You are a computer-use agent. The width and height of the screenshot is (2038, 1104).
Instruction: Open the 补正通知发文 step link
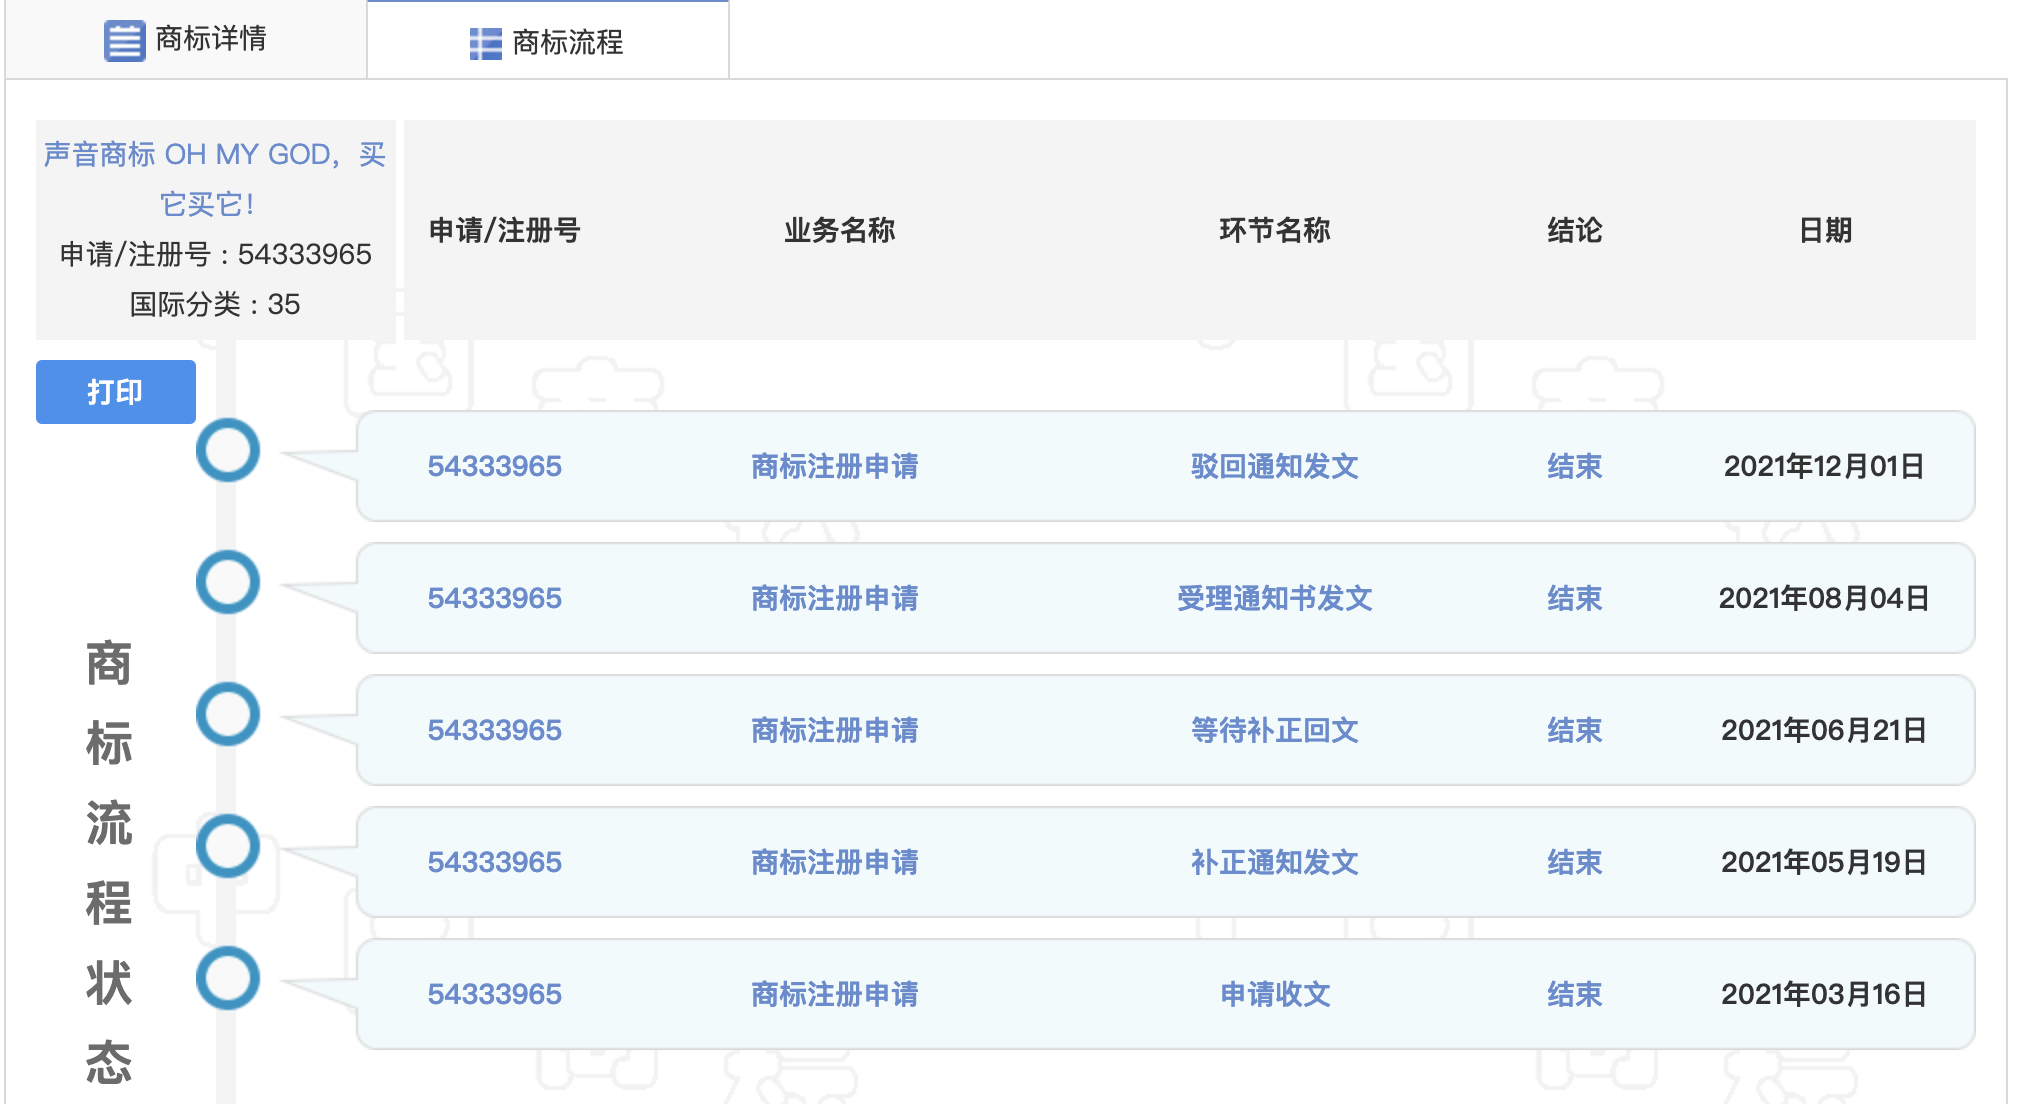point(1274,862)
